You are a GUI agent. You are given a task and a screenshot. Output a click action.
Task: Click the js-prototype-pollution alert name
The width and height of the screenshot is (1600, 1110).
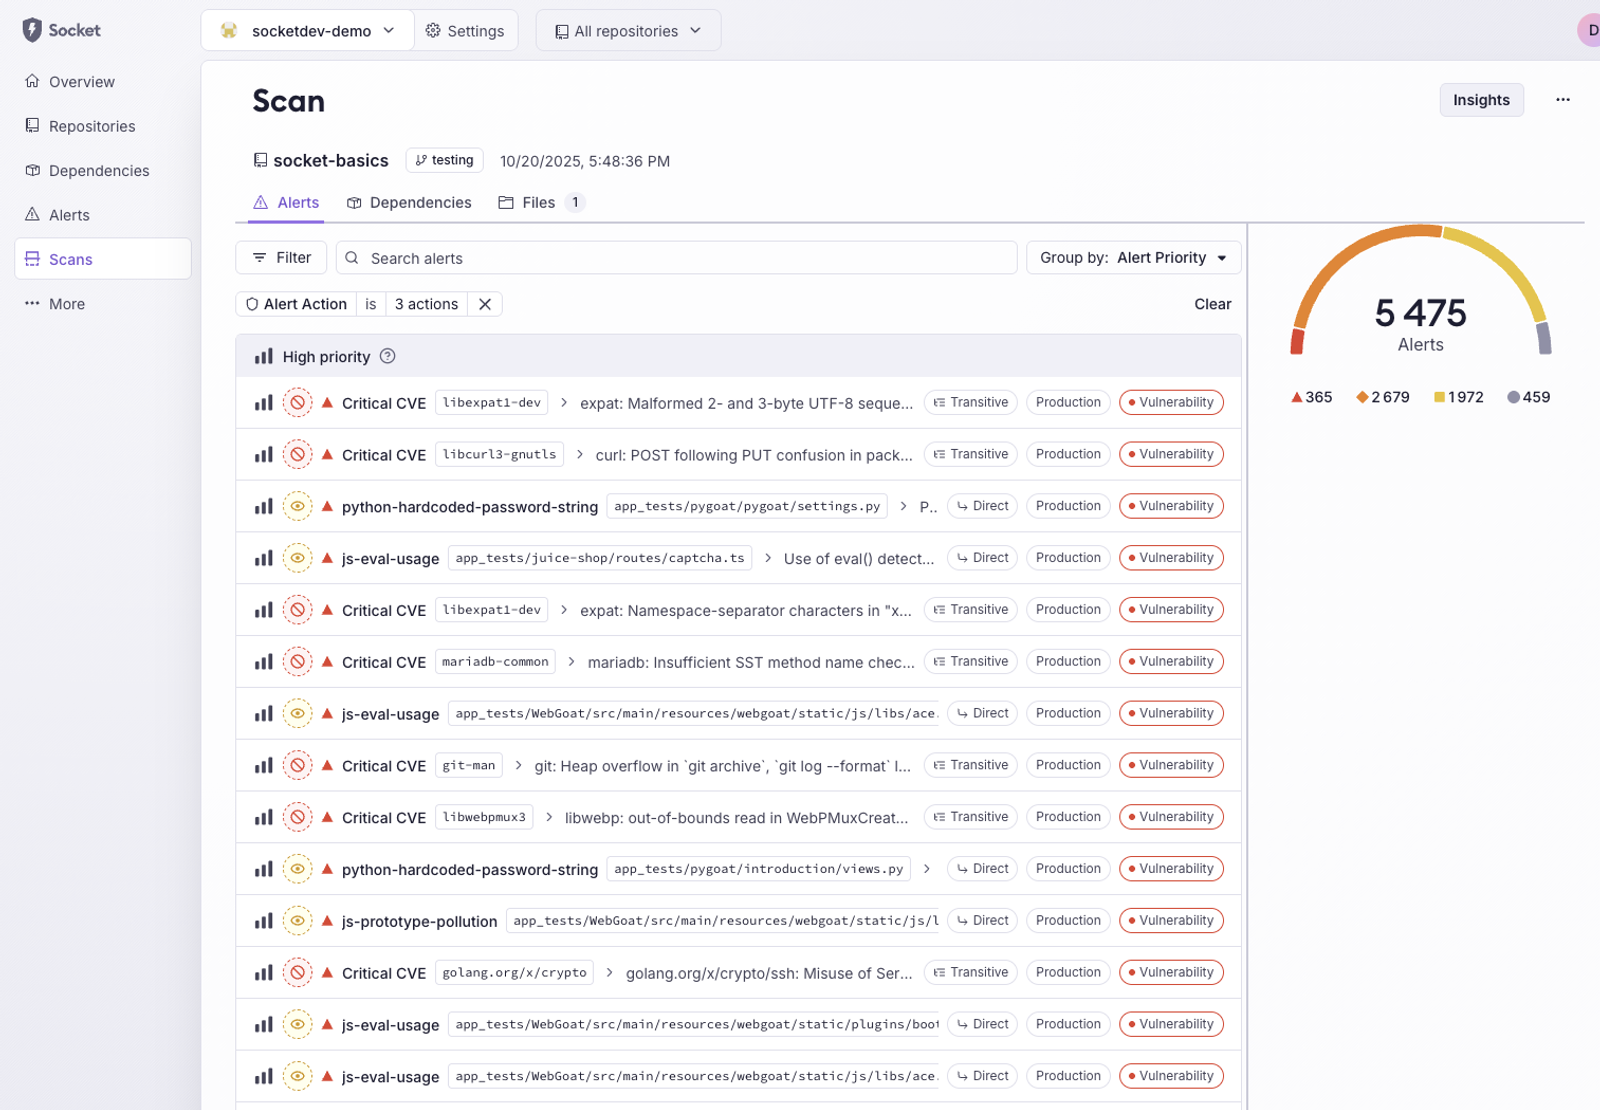[x=419, y=922]
